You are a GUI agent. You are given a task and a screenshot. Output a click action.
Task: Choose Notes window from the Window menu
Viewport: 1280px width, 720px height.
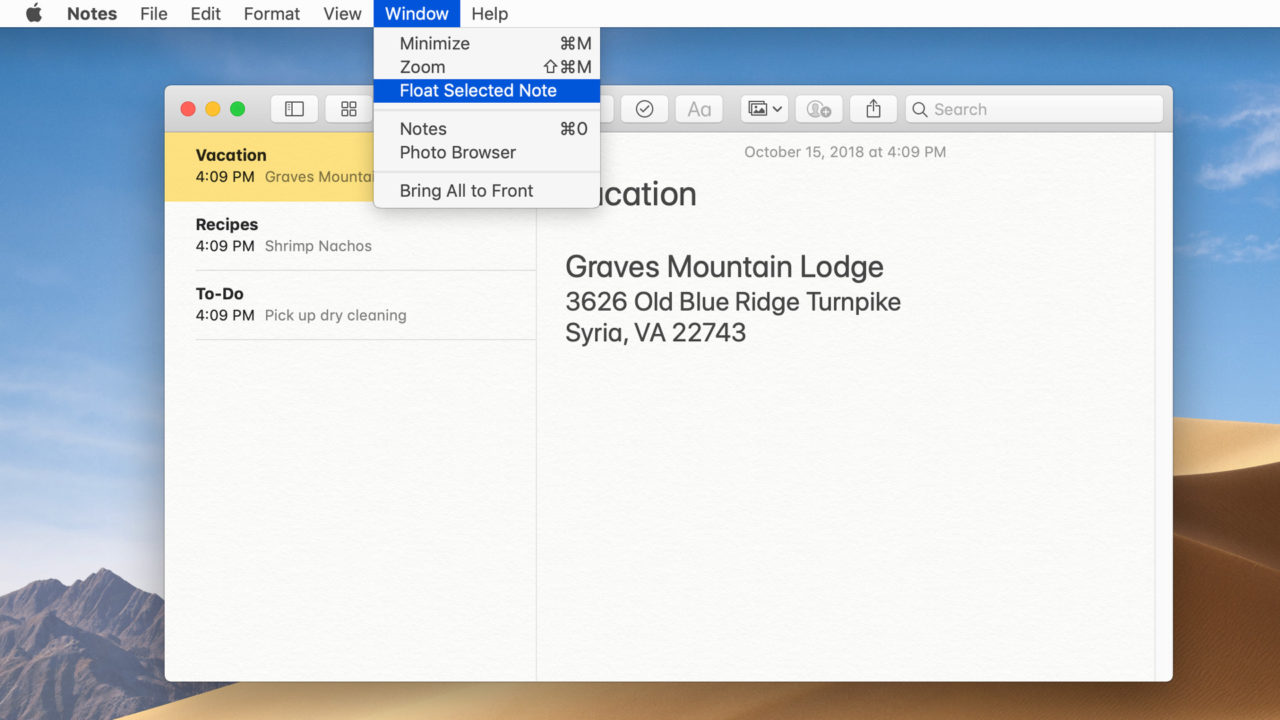pos(422,128)
